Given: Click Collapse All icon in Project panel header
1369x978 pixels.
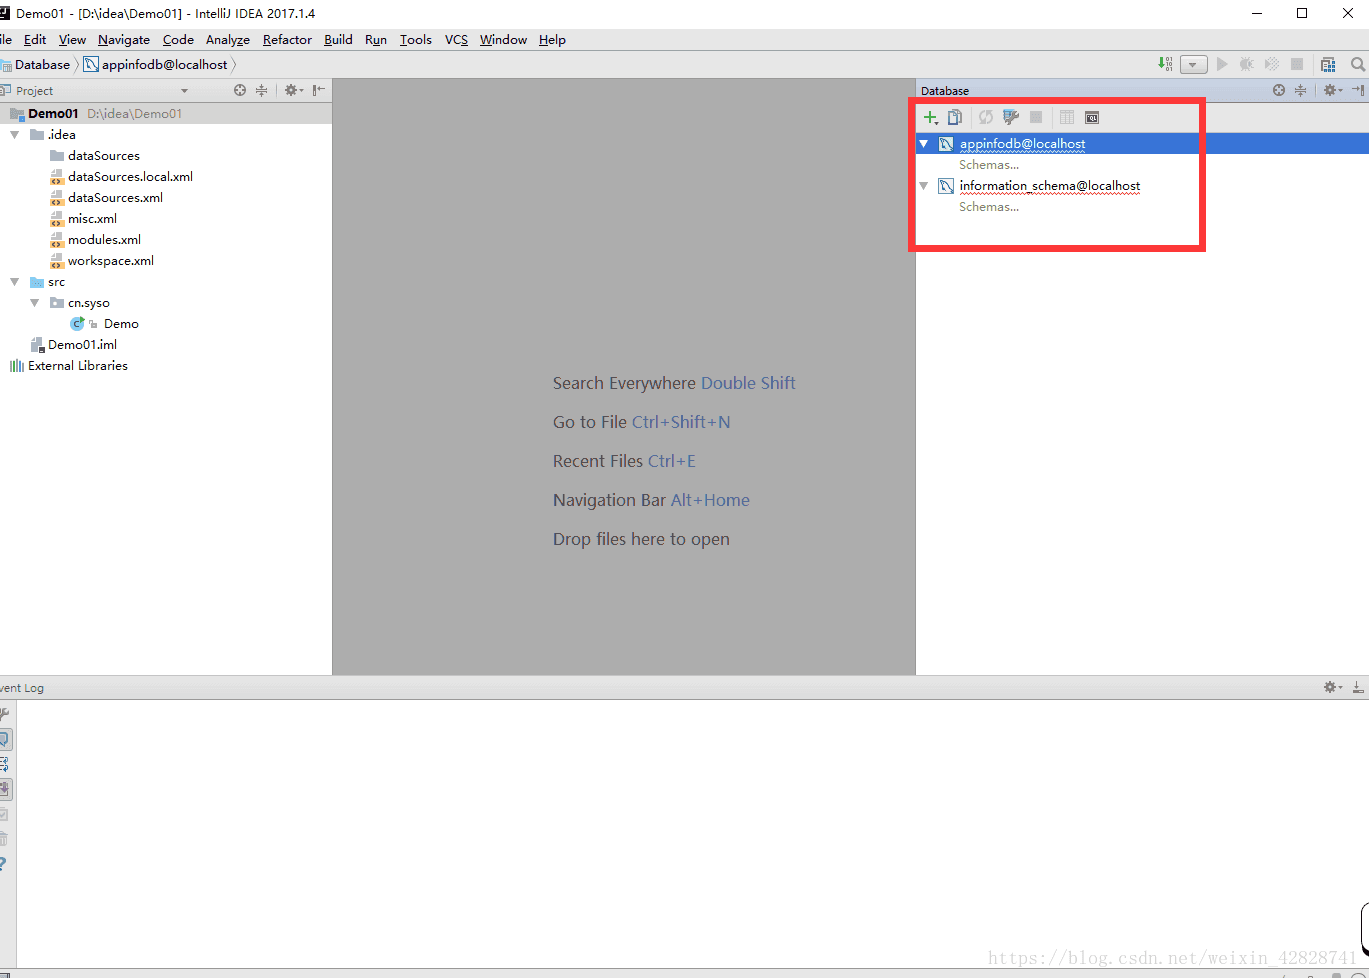Looking at the screenshot, I should click(x=261, y=90).
